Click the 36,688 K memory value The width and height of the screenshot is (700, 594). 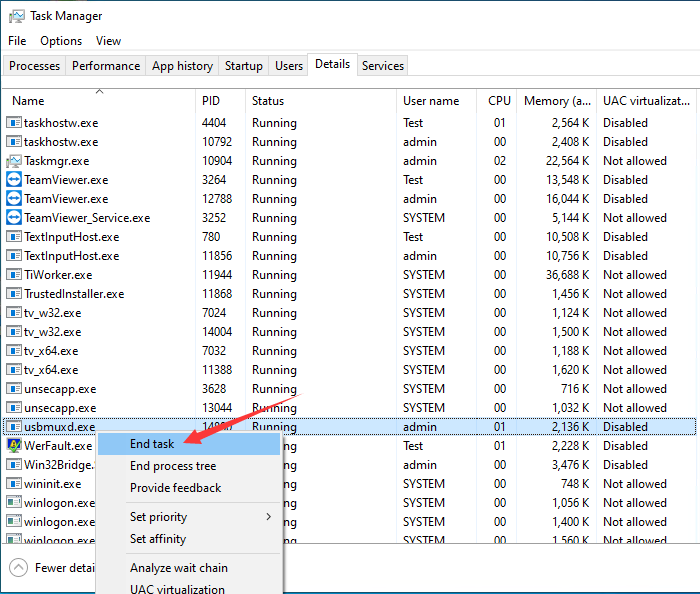click(567, 275)
